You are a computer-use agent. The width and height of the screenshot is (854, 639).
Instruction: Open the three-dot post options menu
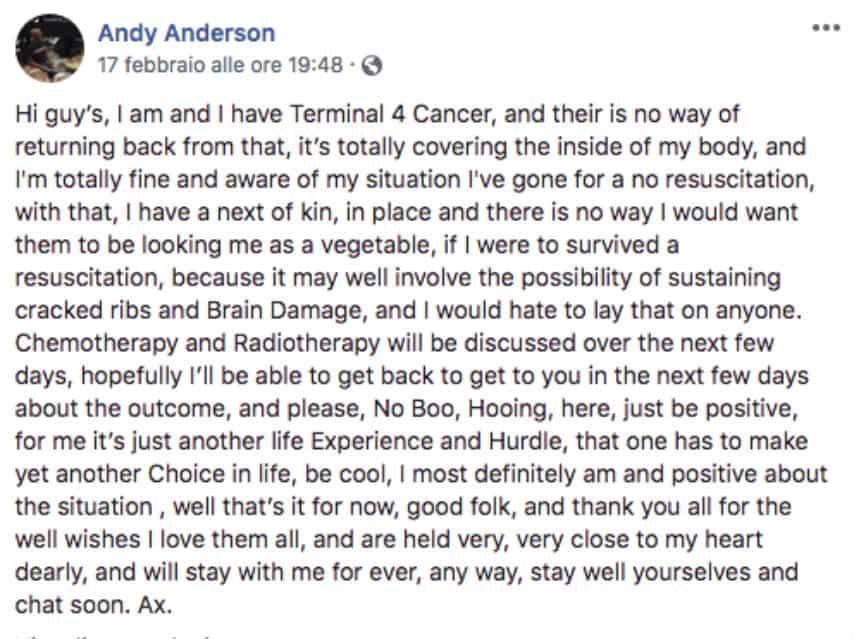click(x=826, y=27)
